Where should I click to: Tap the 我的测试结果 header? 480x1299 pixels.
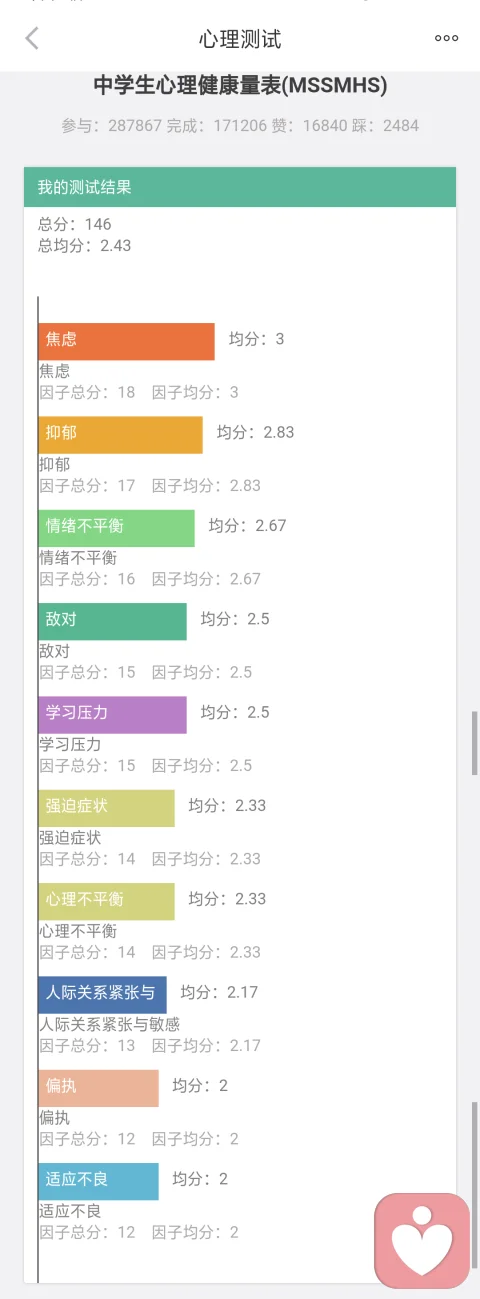(x=240, y=187)
